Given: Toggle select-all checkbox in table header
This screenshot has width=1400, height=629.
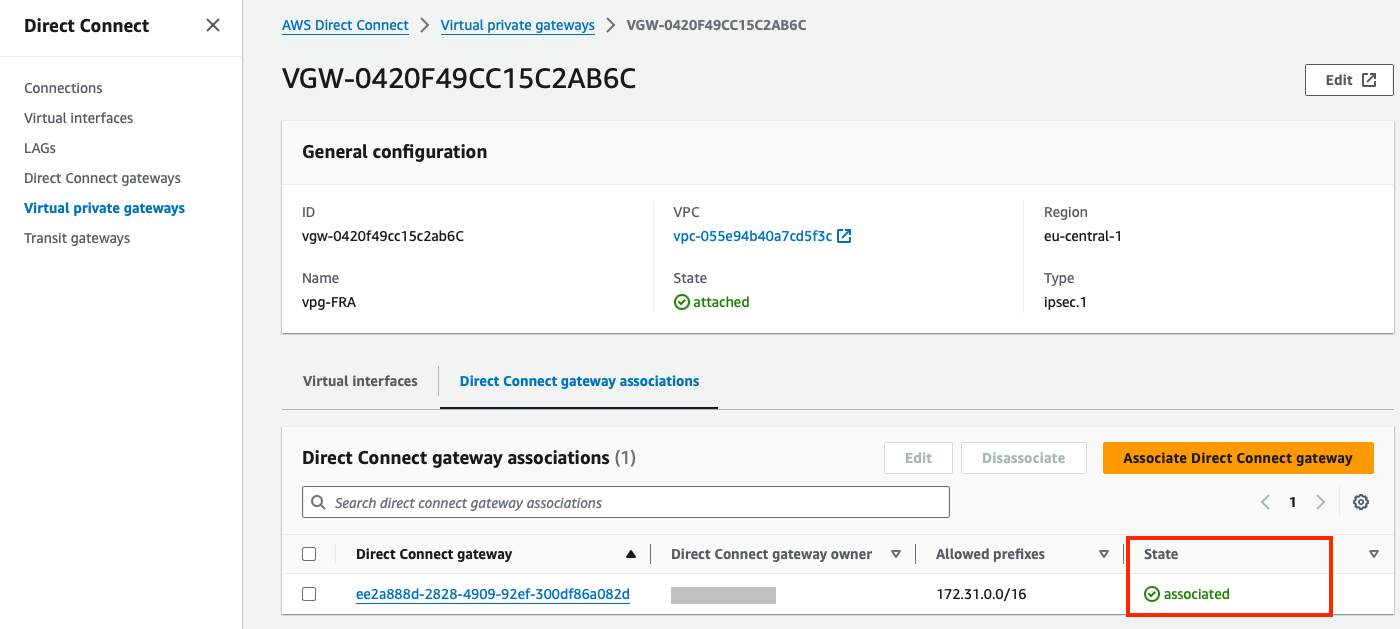Looking at the screenshot, I should [309, 554].
